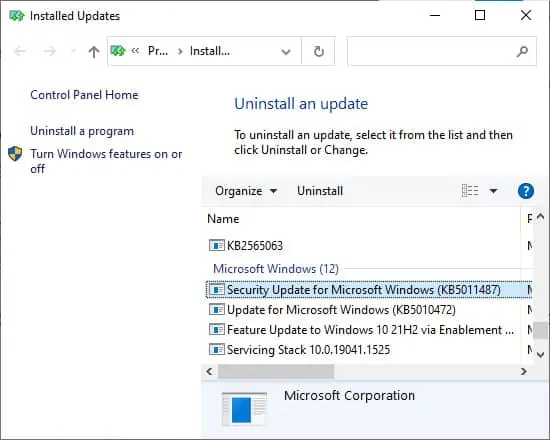Click the vertical scrollbar down arrow

541,355
